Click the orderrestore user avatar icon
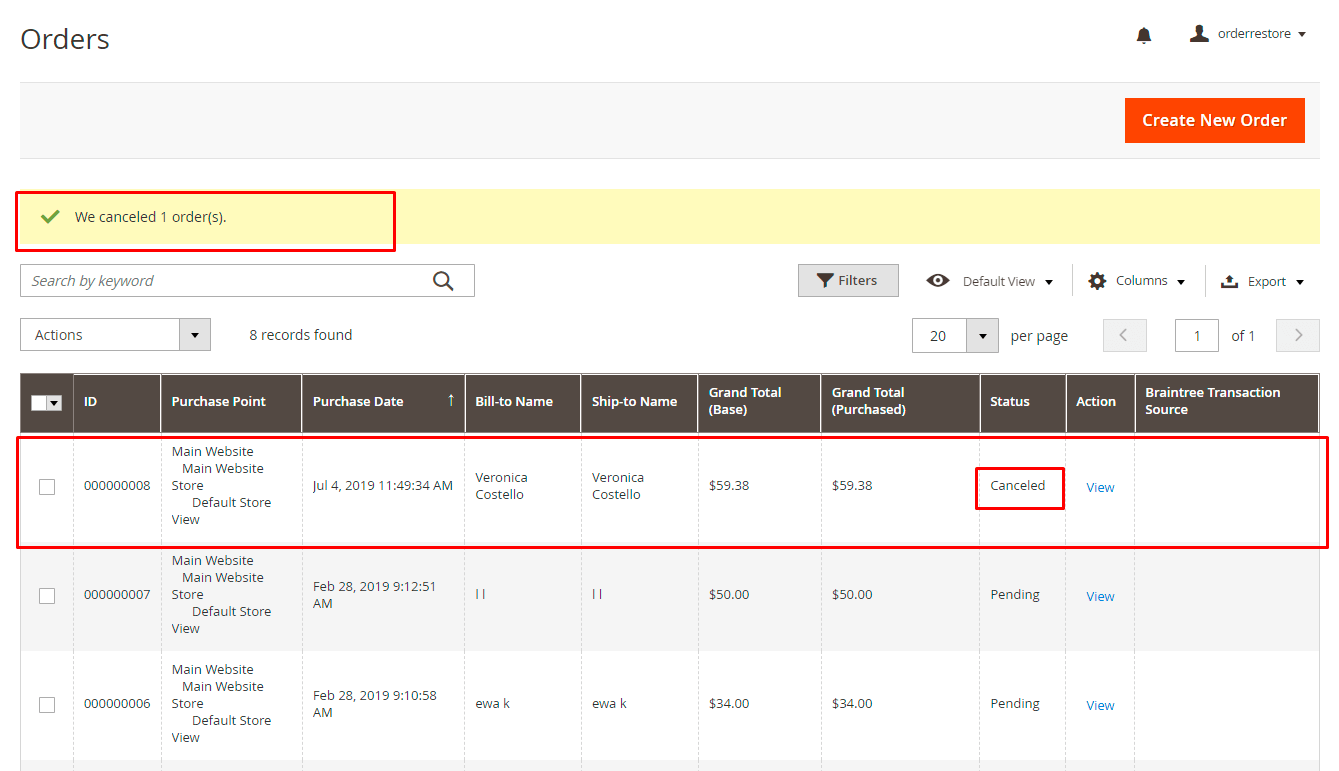 (x=1199, y=34)
